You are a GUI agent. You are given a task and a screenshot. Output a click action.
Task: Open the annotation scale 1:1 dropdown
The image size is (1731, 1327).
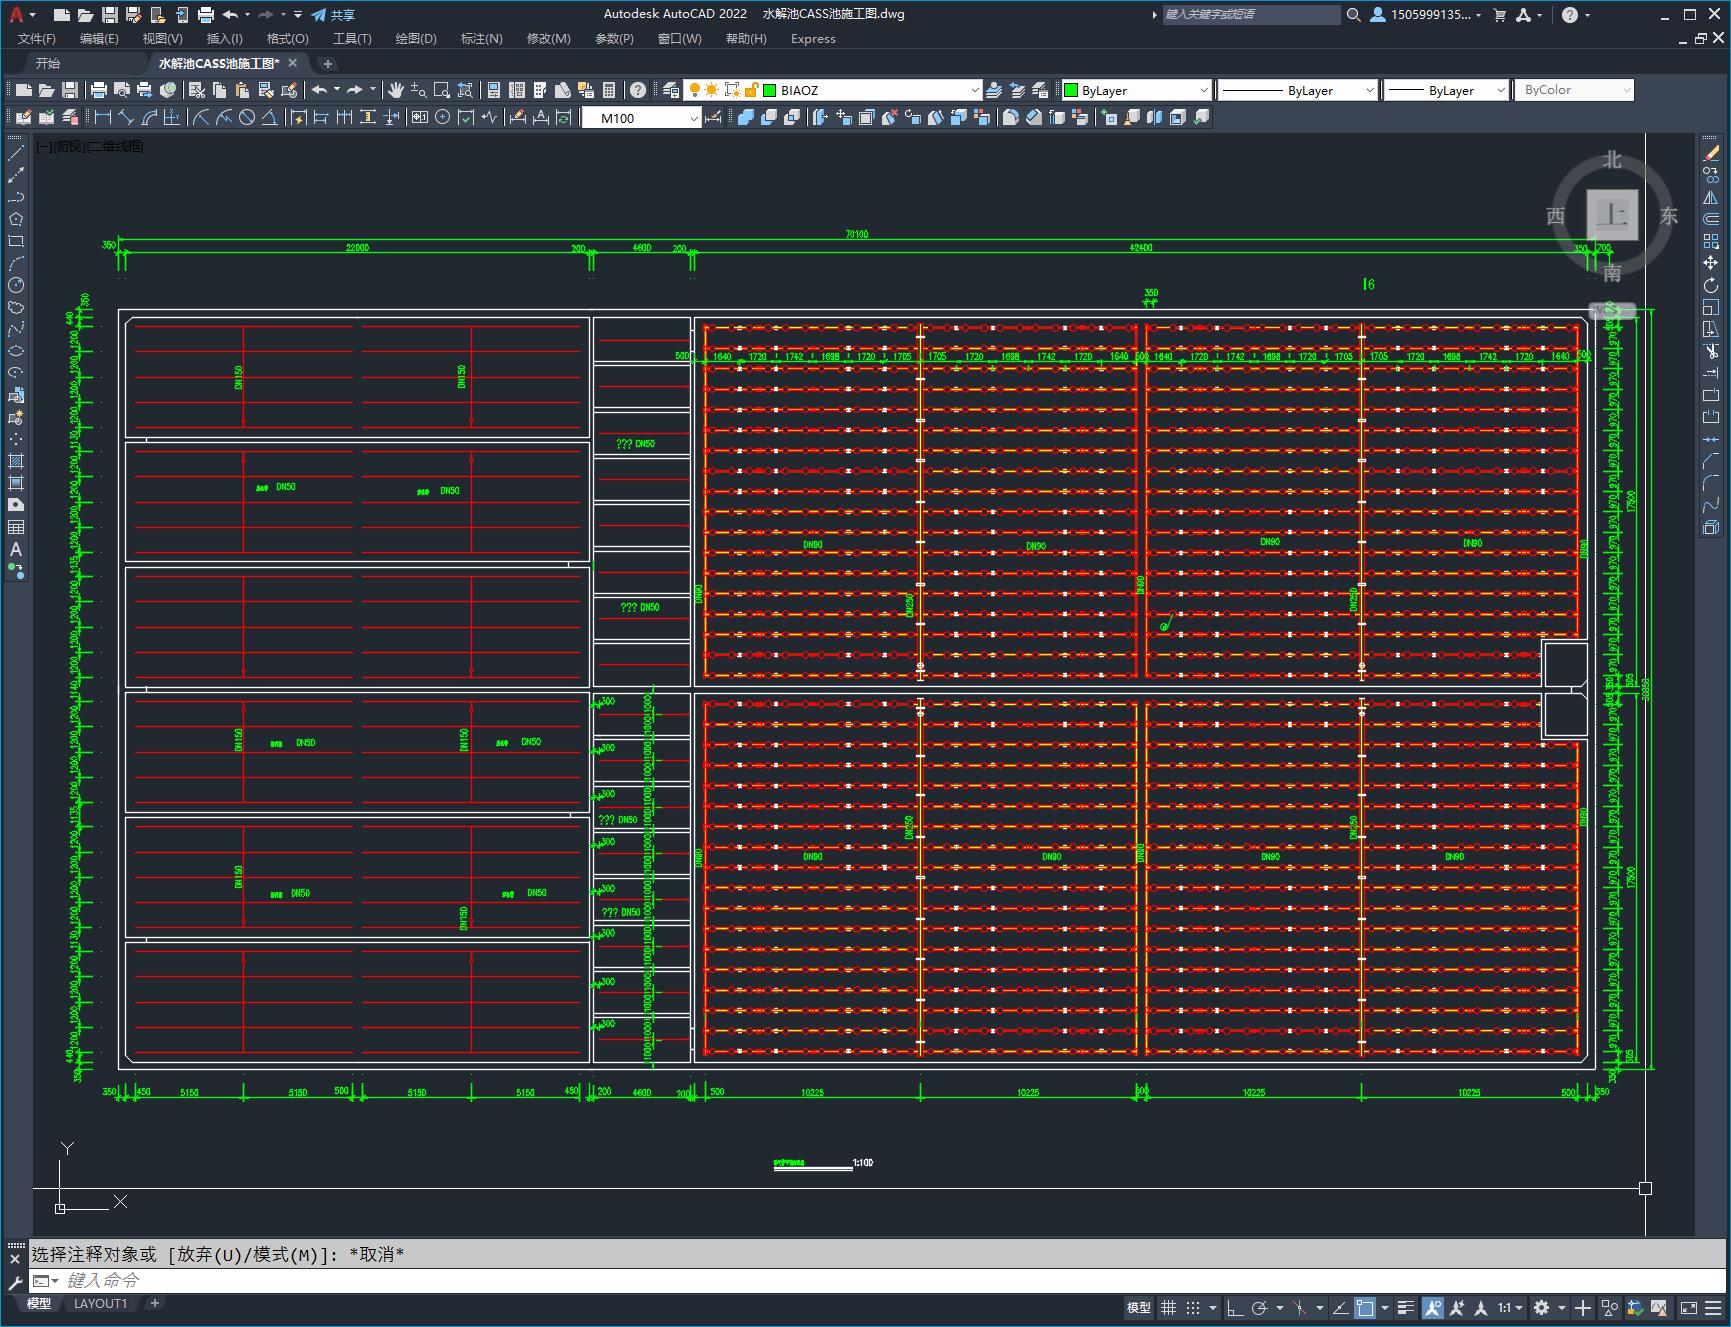[1510, 1307]
